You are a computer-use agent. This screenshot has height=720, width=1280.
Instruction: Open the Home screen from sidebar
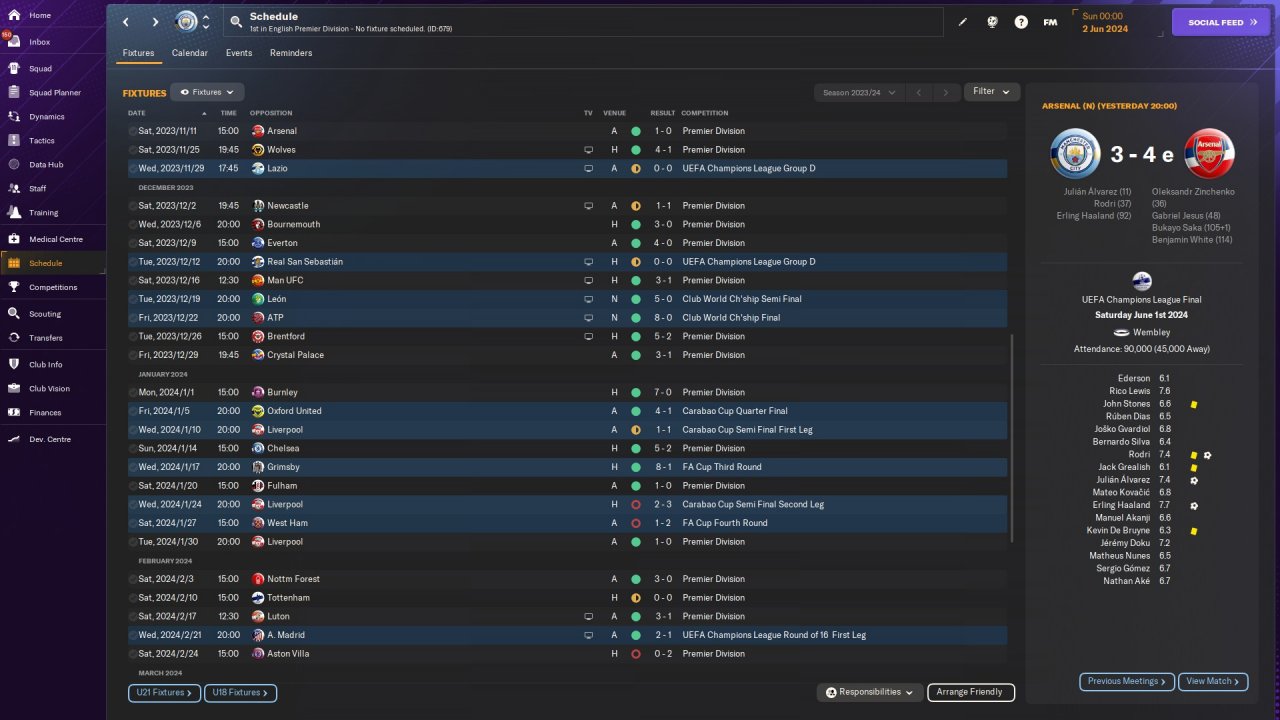(40, 16)
